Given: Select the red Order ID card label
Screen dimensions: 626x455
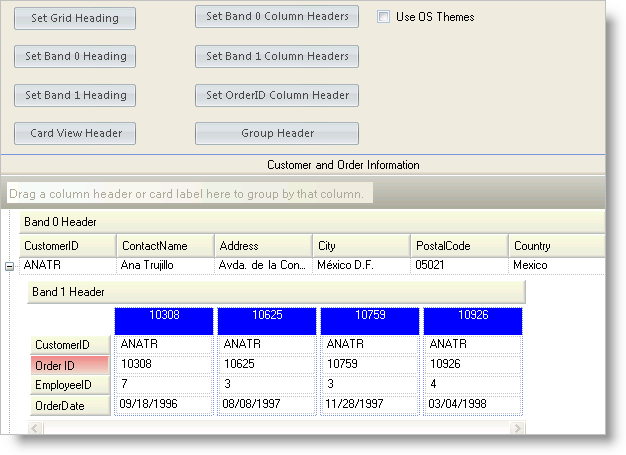Looking at the screenshot, I should click(x=70, y=366).
